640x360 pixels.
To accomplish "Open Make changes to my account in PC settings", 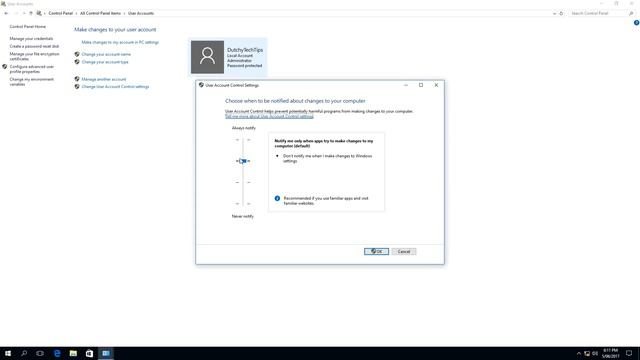I will pyautogui.click(x=120, y=42).
